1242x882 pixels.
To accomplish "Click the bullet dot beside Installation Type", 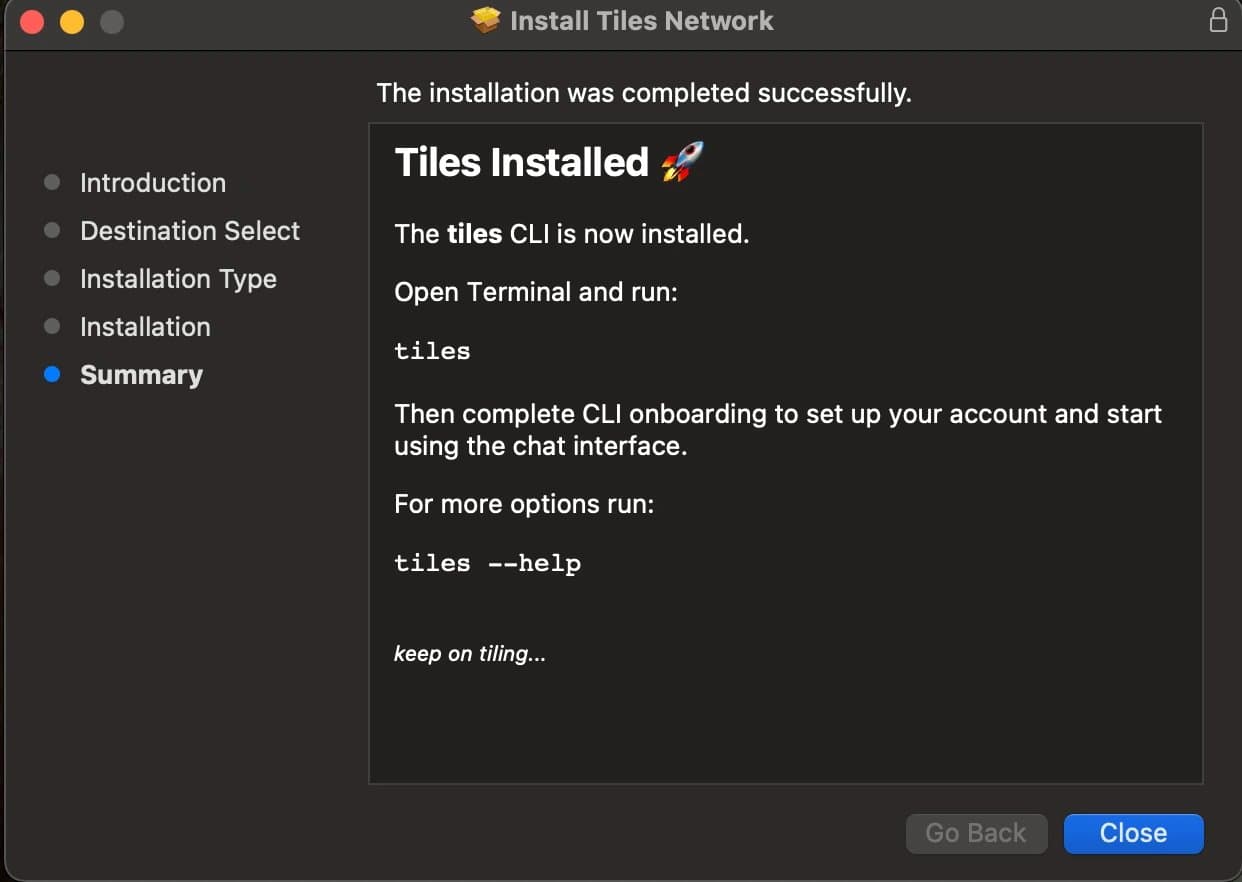I will pyautogui.click(x=53, y=279).
